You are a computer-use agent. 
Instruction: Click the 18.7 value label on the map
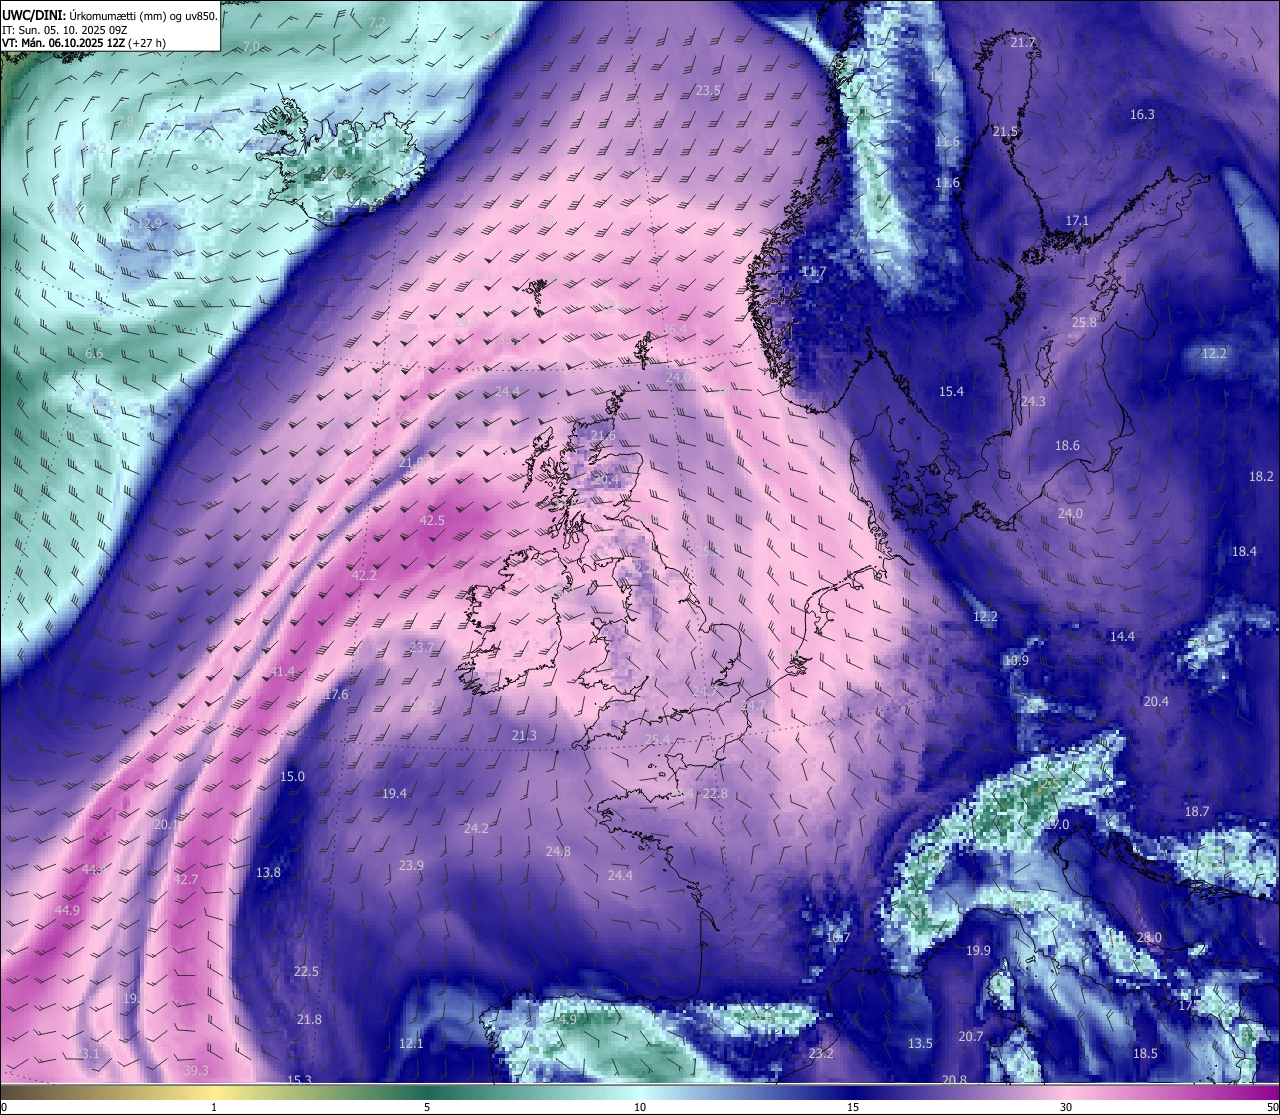pos(1197,811)
